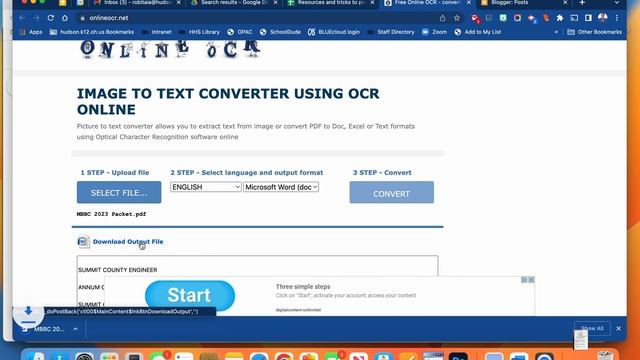
Task: Toggle the side panel icon in Chrome toolbar
Action: (x=588, y=18)
